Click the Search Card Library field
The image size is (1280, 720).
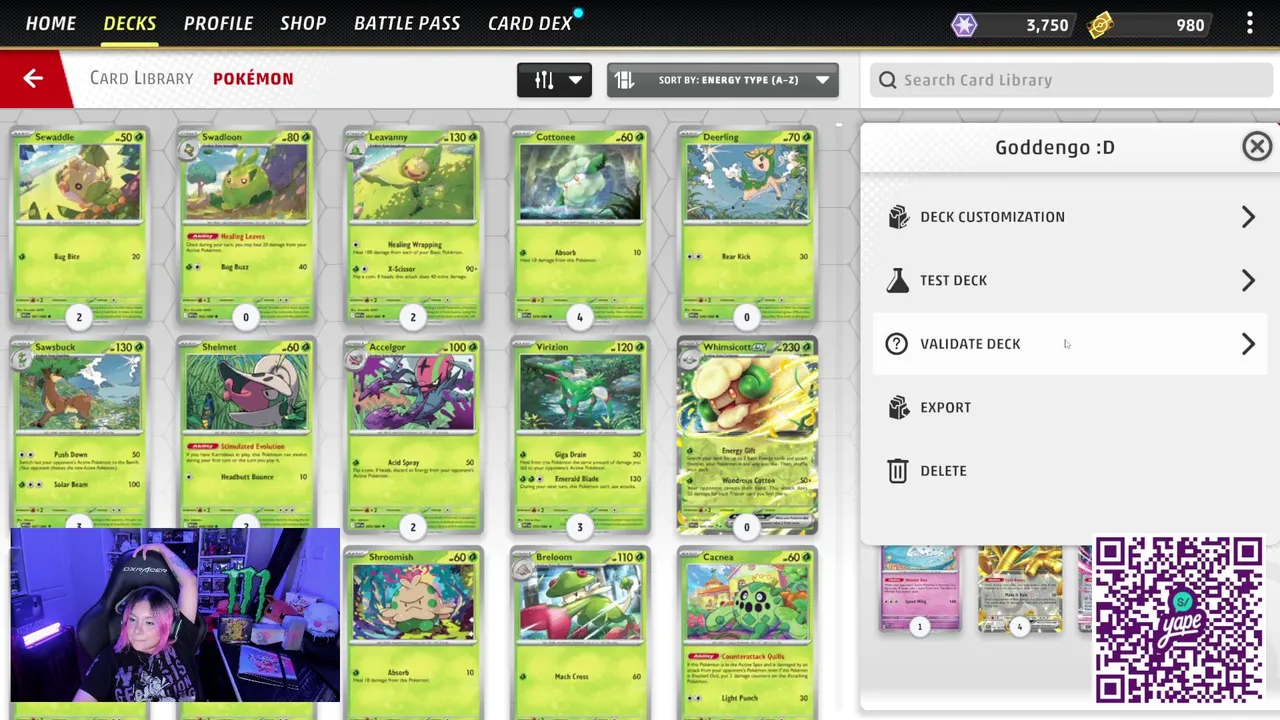click(1071, 80)
